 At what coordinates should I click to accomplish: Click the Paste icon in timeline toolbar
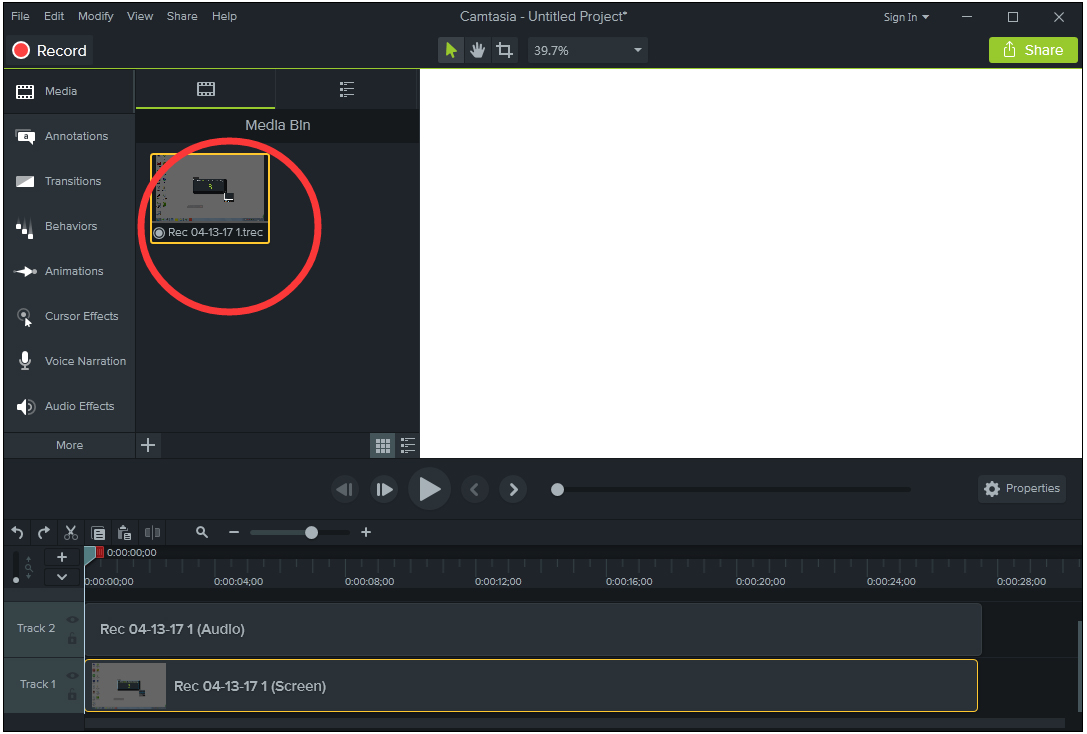pos(125,532)
